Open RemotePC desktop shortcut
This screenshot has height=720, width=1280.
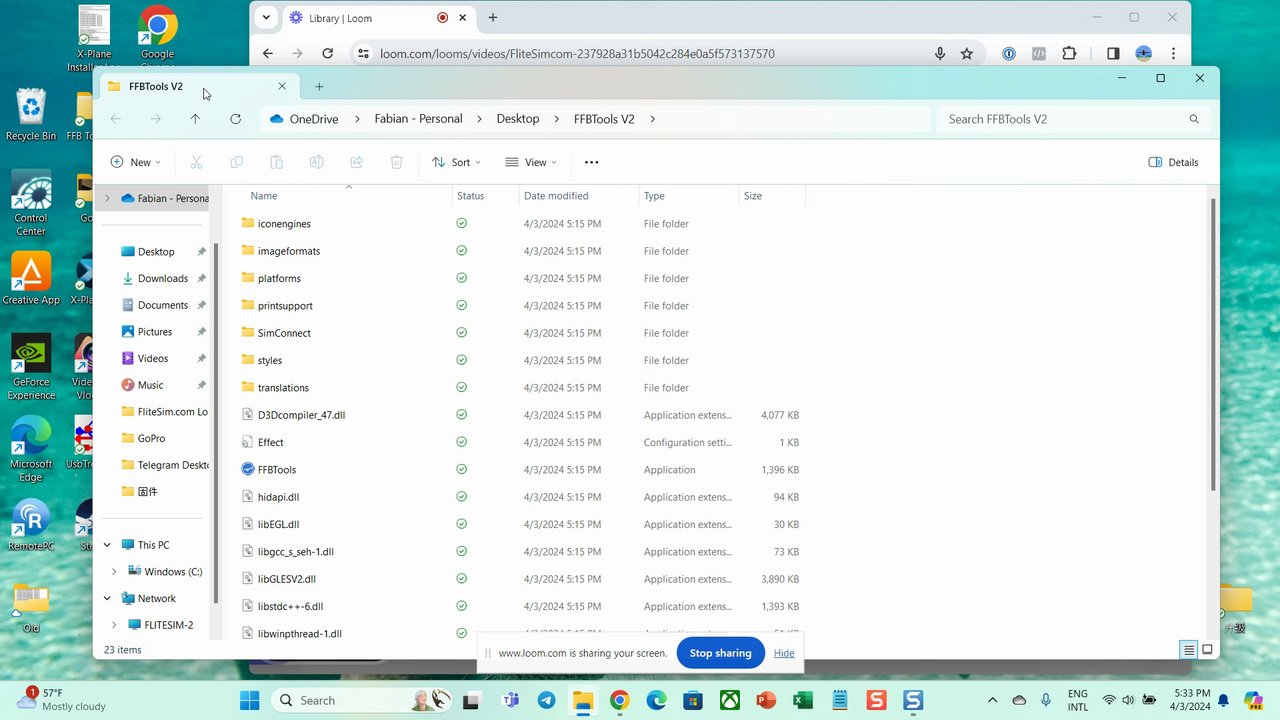point(31,525)
